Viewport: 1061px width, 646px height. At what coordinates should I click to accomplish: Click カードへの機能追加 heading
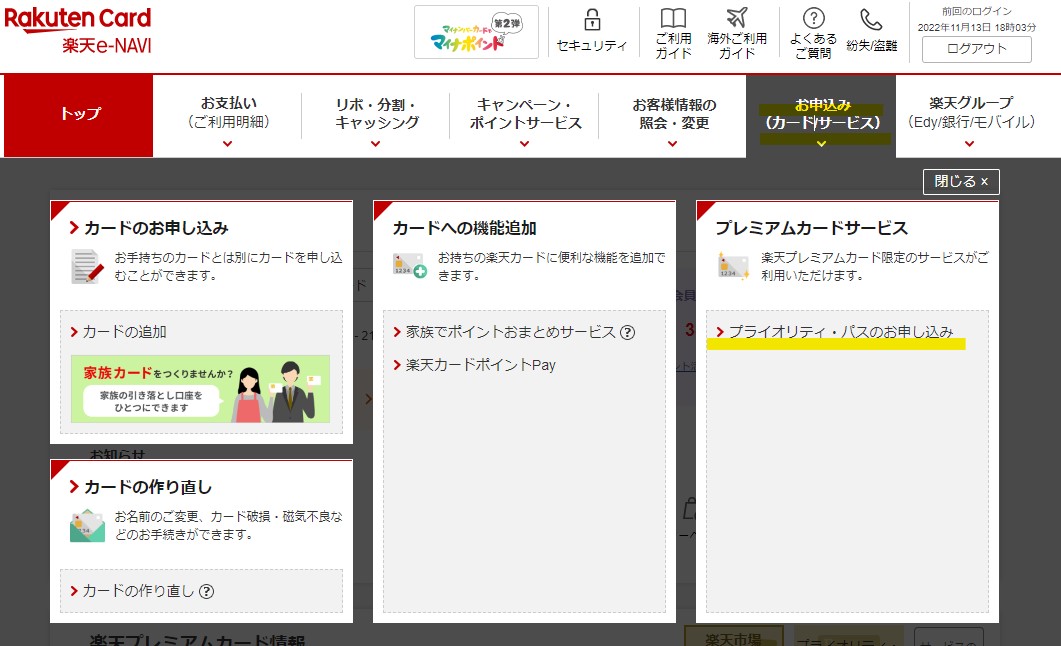(465, 228)
